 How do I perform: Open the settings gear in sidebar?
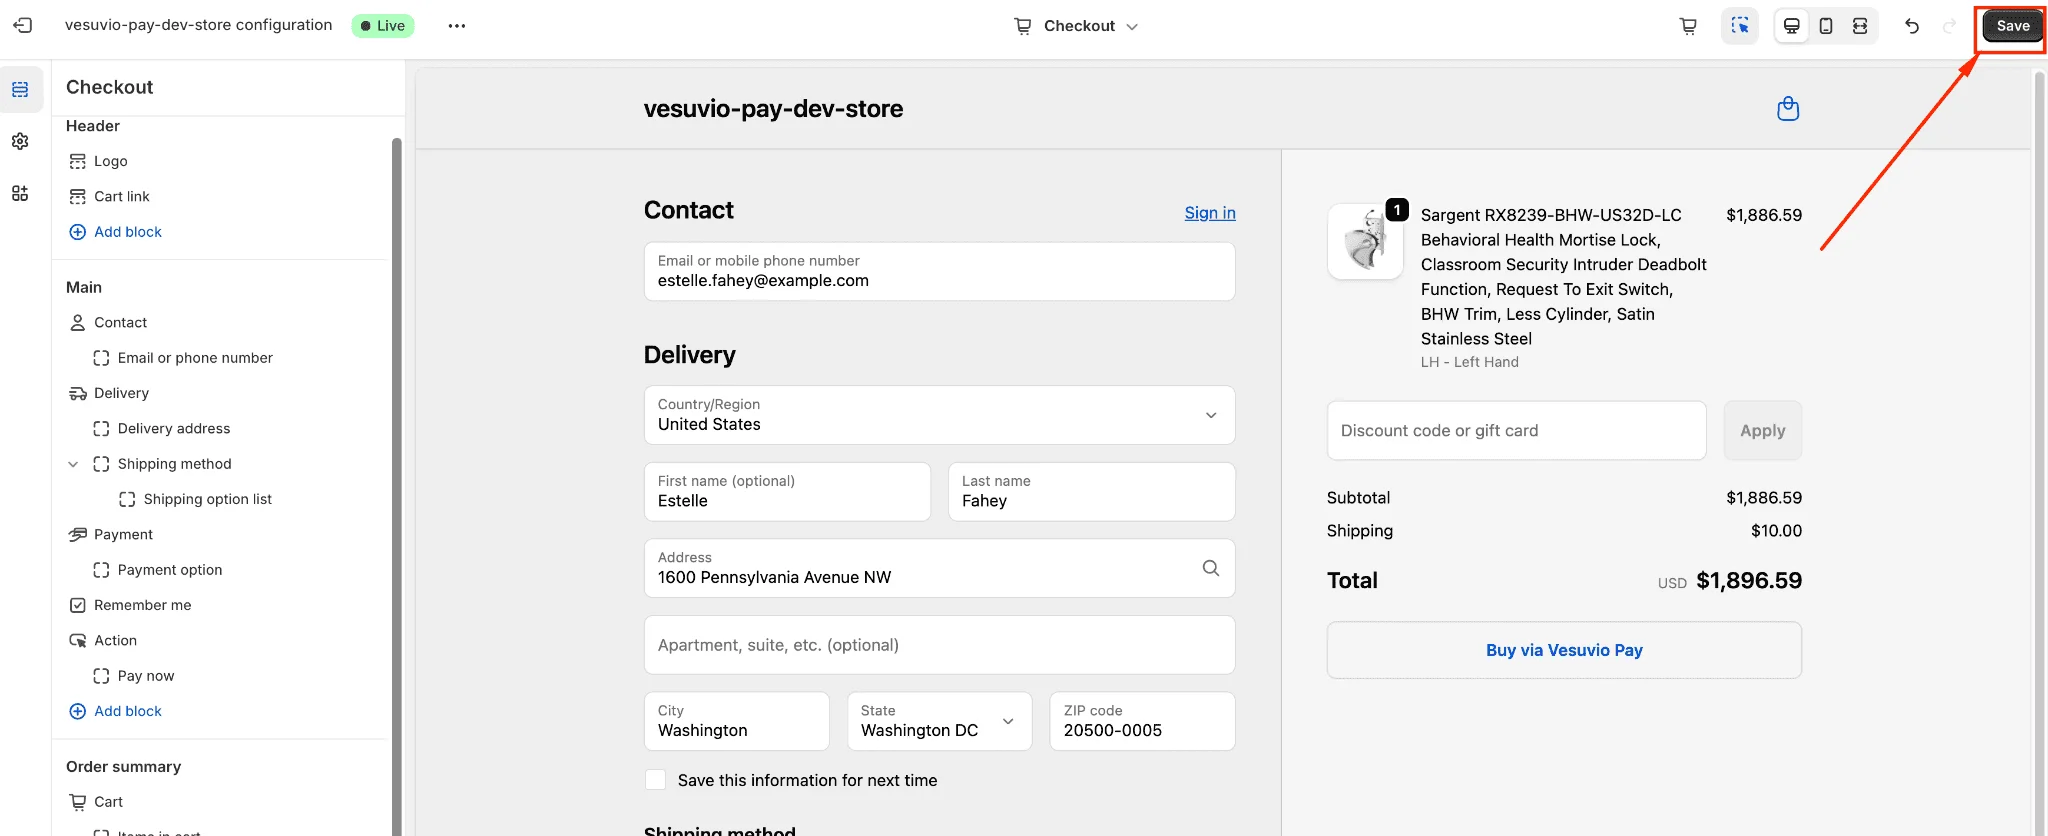click(20, 141)
